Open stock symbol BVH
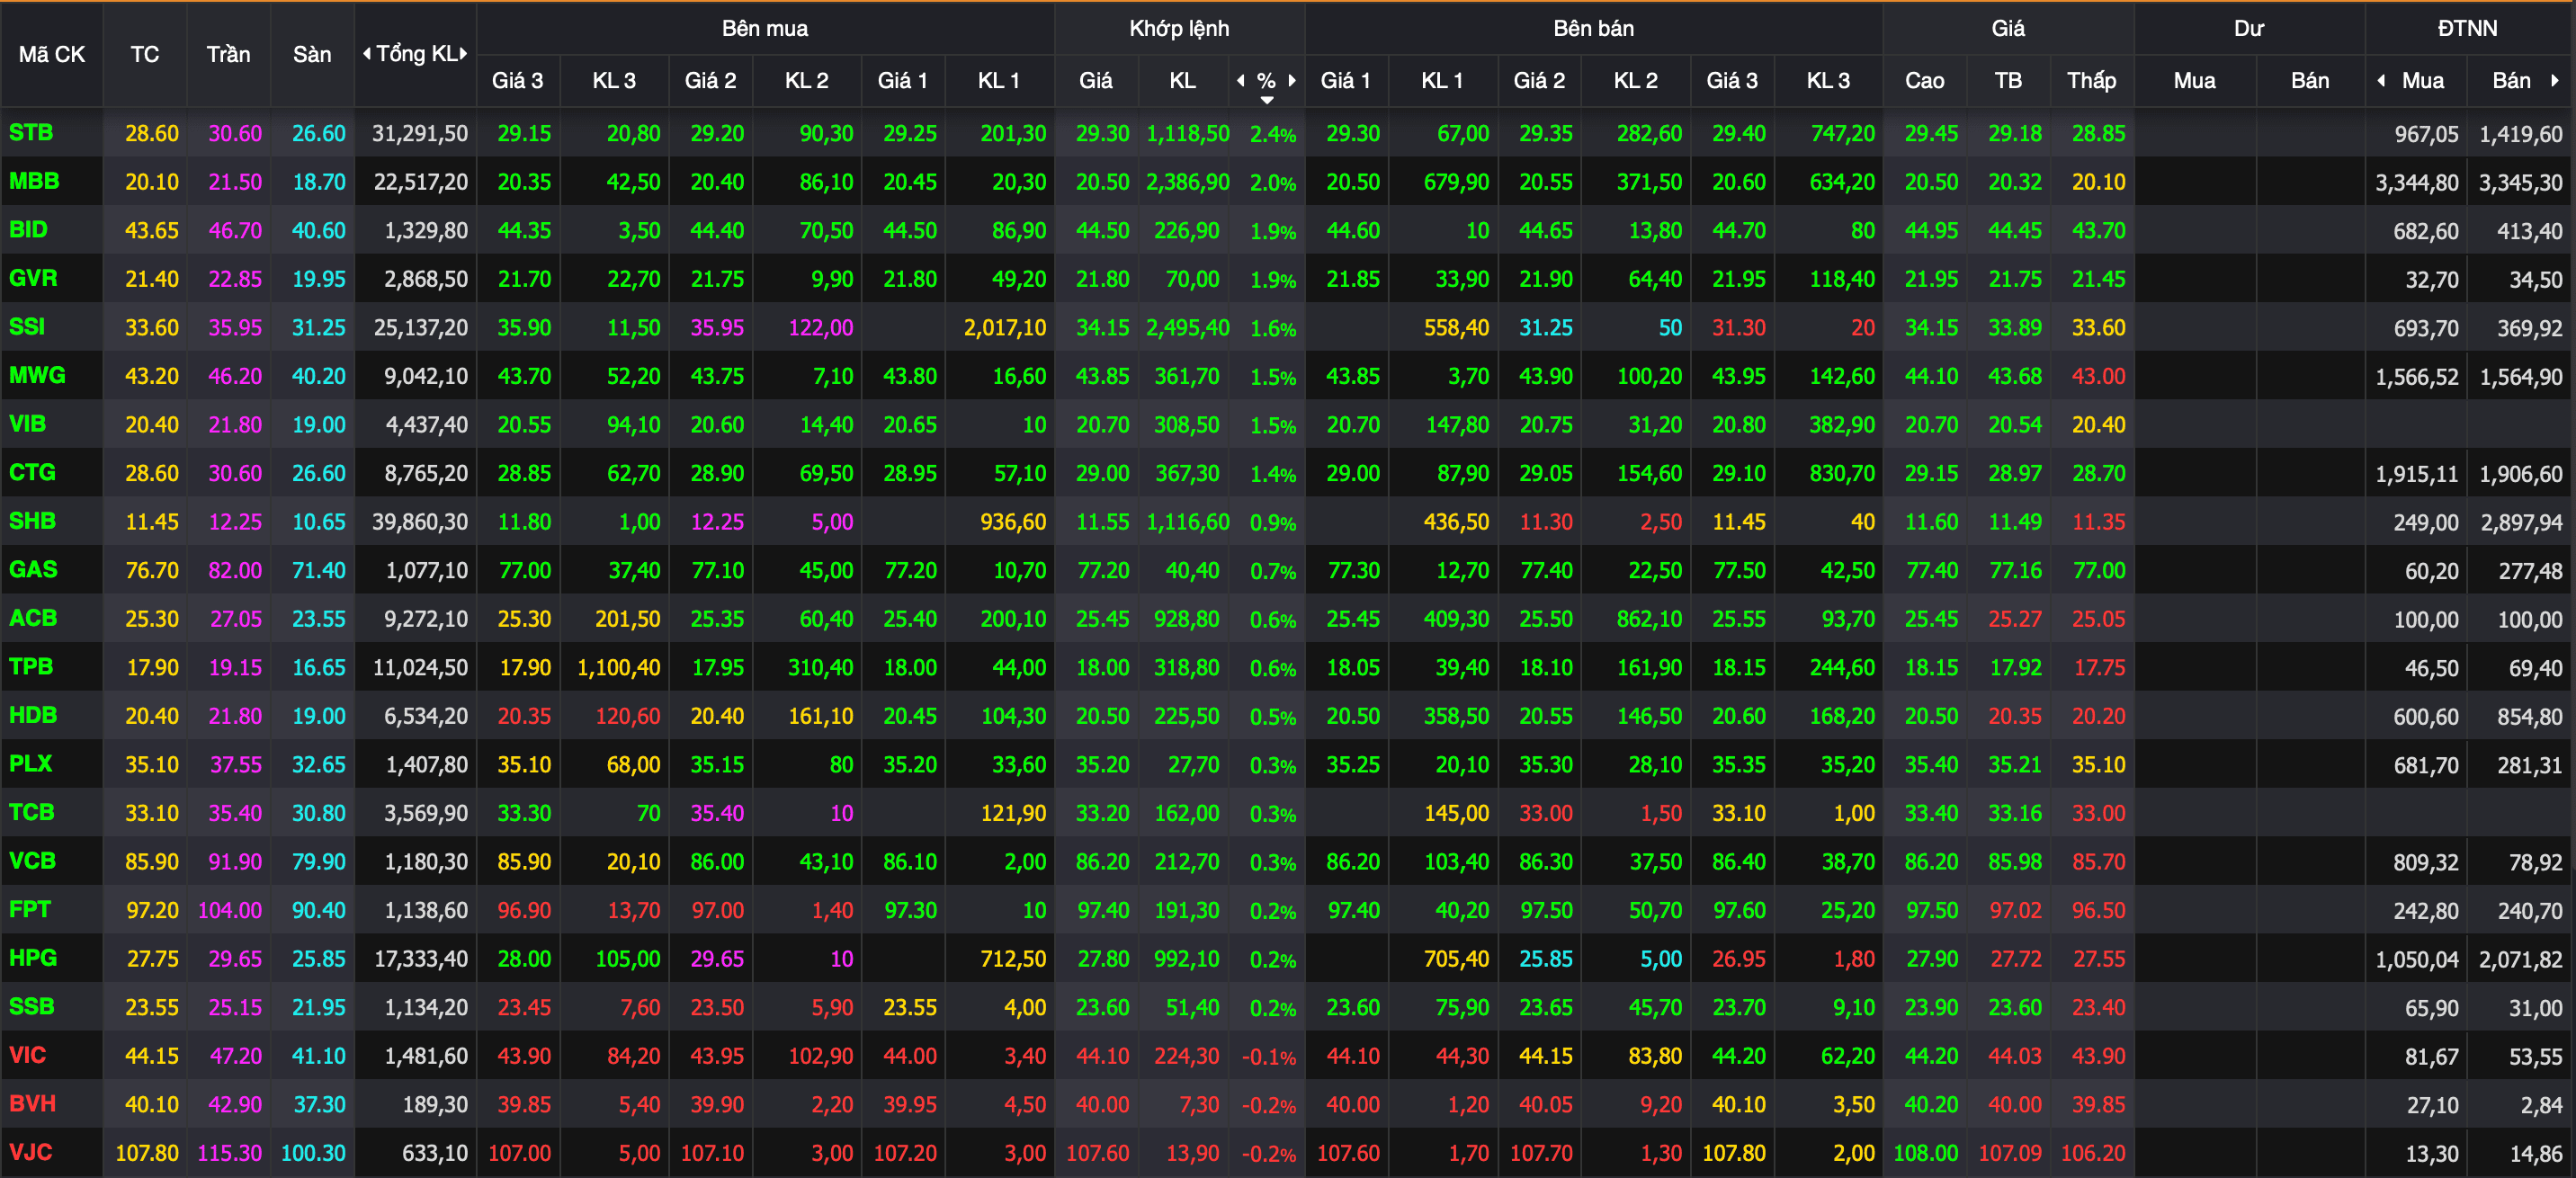Screen dimensions: 2576x1178 click(x=33, y=1104)
